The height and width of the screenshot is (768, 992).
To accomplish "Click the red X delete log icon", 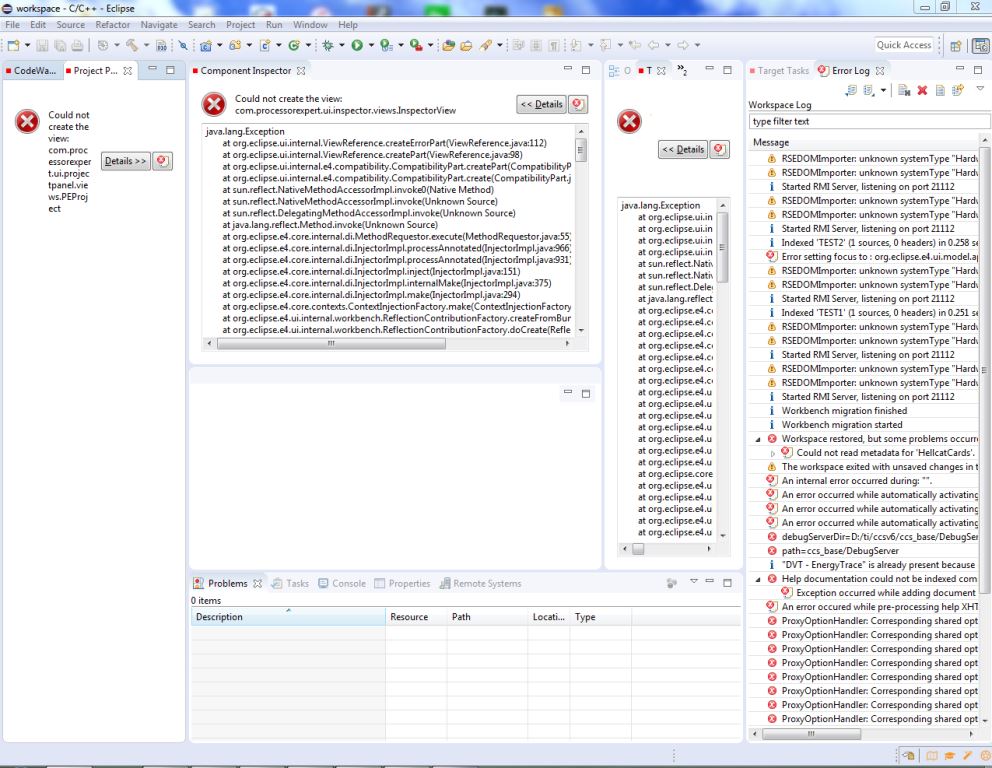I will (922, 91).
